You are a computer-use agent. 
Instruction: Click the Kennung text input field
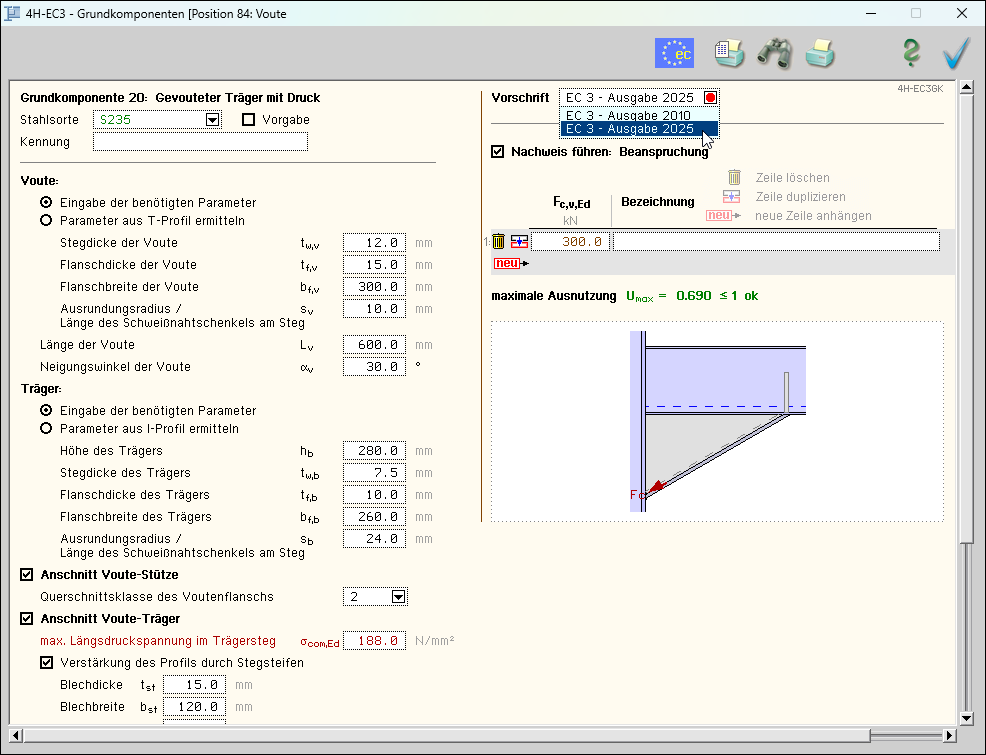(x=200, y=142)
